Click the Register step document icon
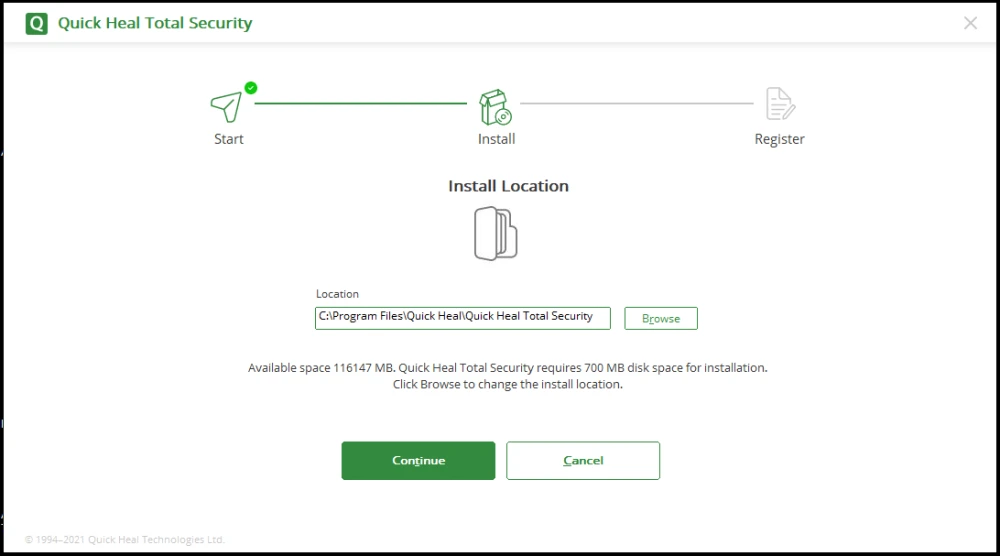 (x=779, y=104)
